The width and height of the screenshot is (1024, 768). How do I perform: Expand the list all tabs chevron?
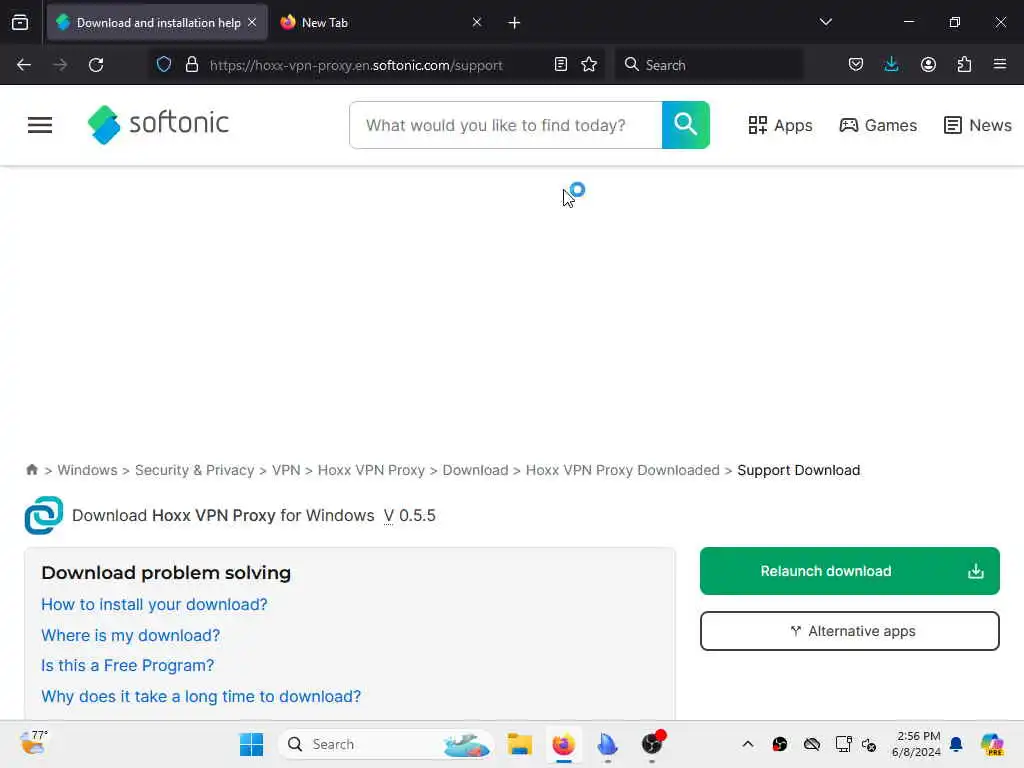(825, 22)
